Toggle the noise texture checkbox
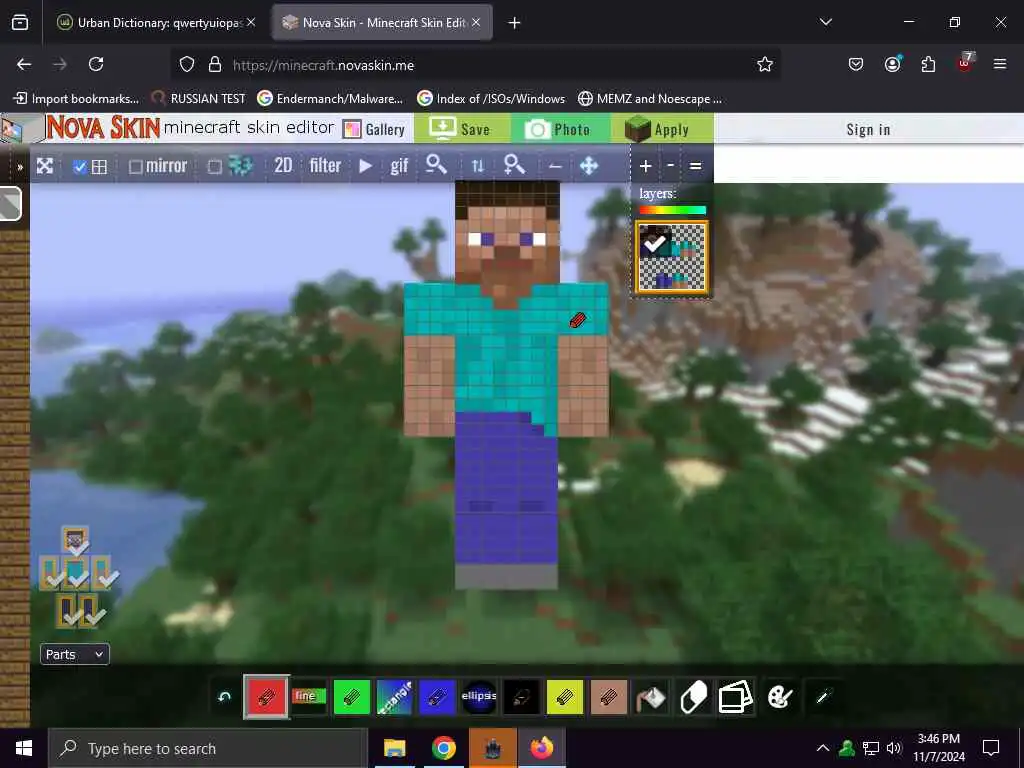 point(215,167)
